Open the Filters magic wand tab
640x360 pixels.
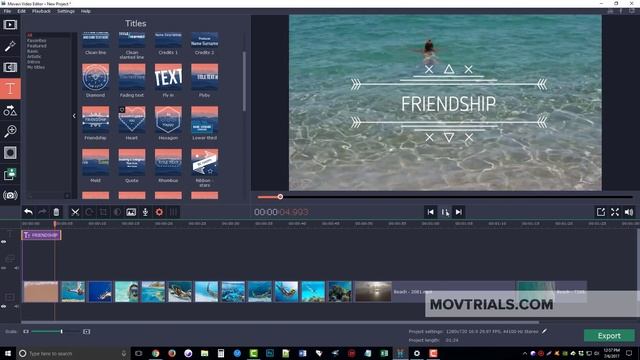pyautogui.click(x=10, y=46)
